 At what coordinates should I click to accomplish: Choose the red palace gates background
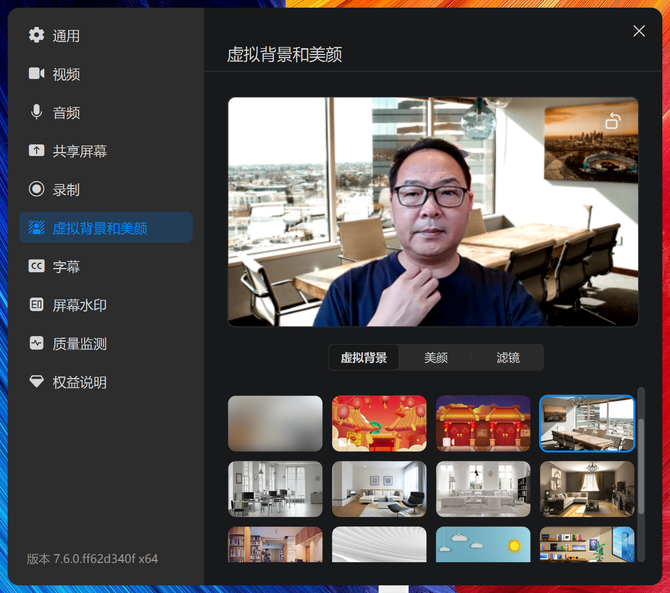483,423
